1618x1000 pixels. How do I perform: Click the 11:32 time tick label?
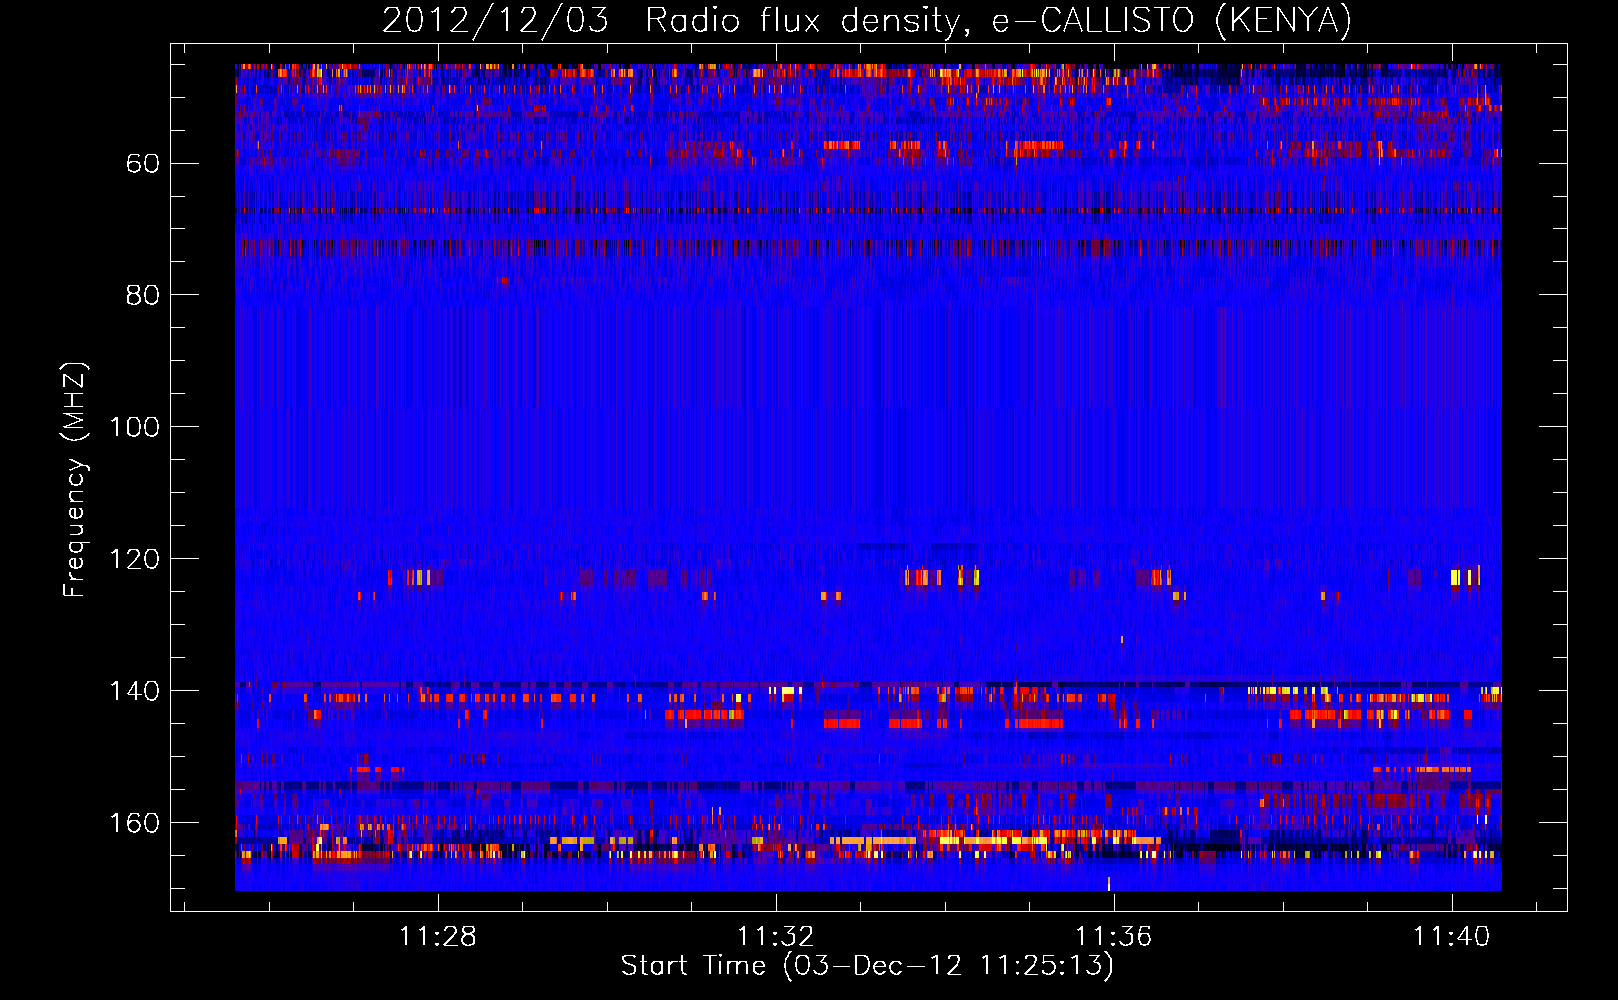(776, 937)
